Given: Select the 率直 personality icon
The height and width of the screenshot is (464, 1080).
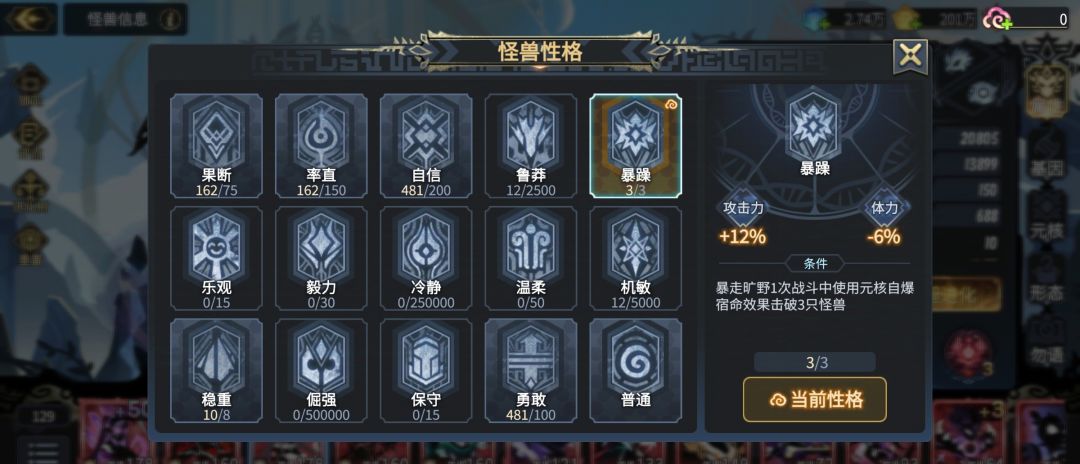Looking at the screenshot, I should tap(321, 146).
